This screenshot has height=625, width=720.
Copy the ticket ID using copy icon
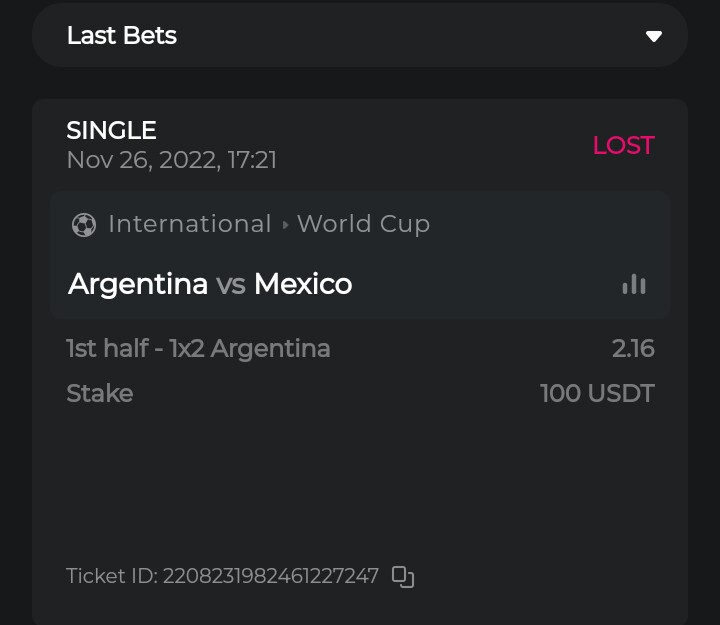click(x=403, y=576)
